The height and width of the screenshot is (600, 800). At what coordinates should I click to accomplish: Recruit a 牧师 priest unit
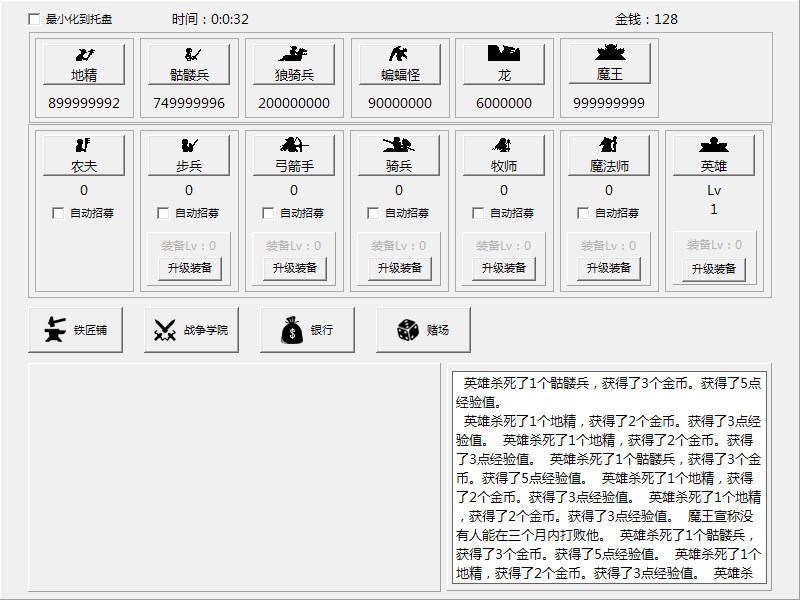tap(504, 156)
